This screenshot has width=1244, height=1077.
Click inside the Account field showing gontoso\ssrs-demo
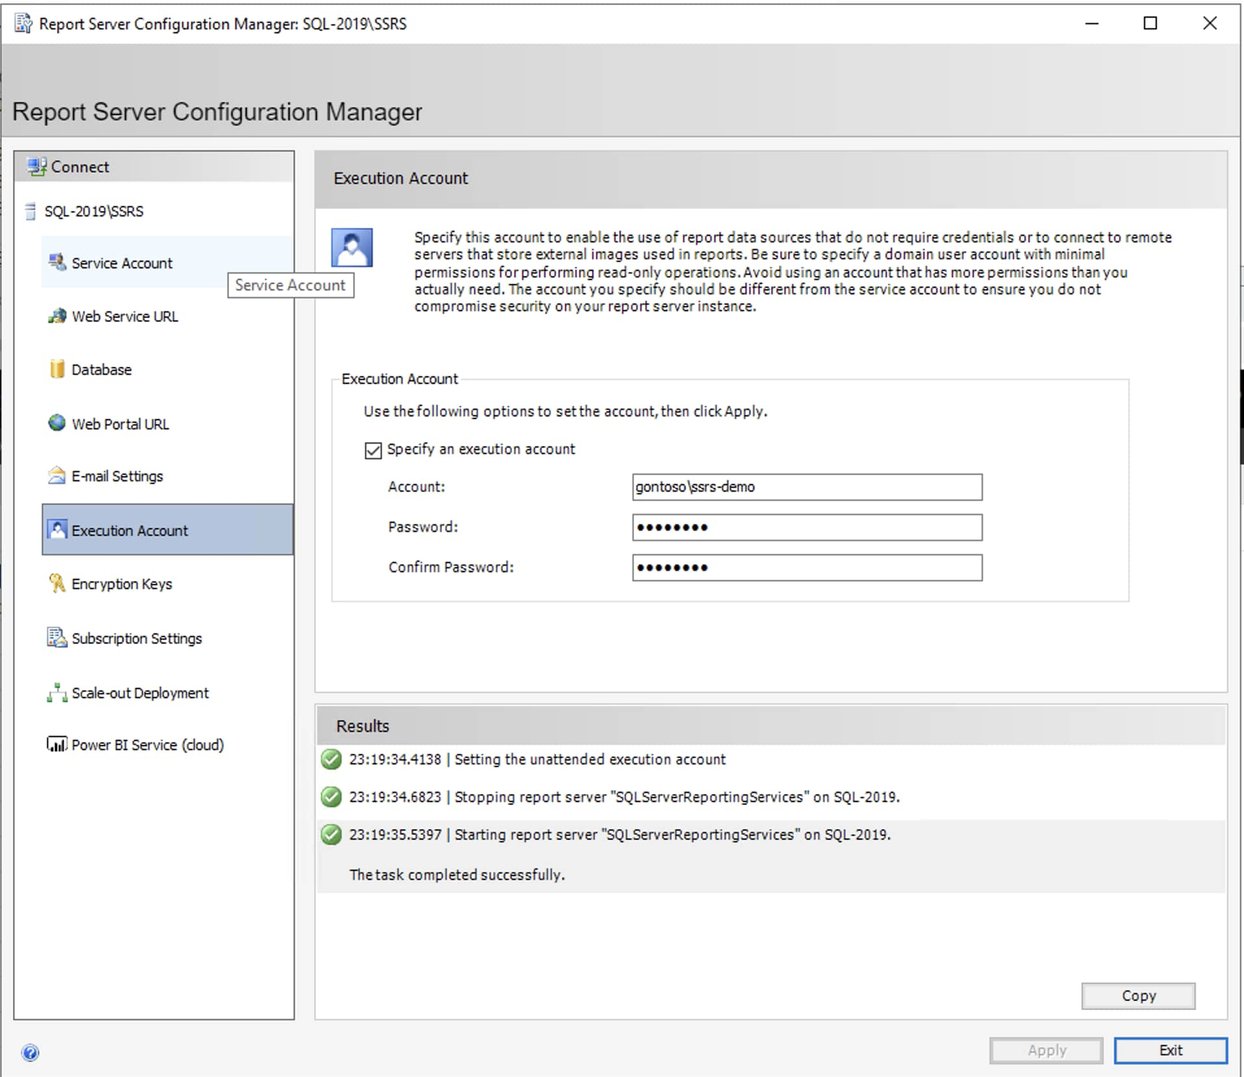point(806,487)
